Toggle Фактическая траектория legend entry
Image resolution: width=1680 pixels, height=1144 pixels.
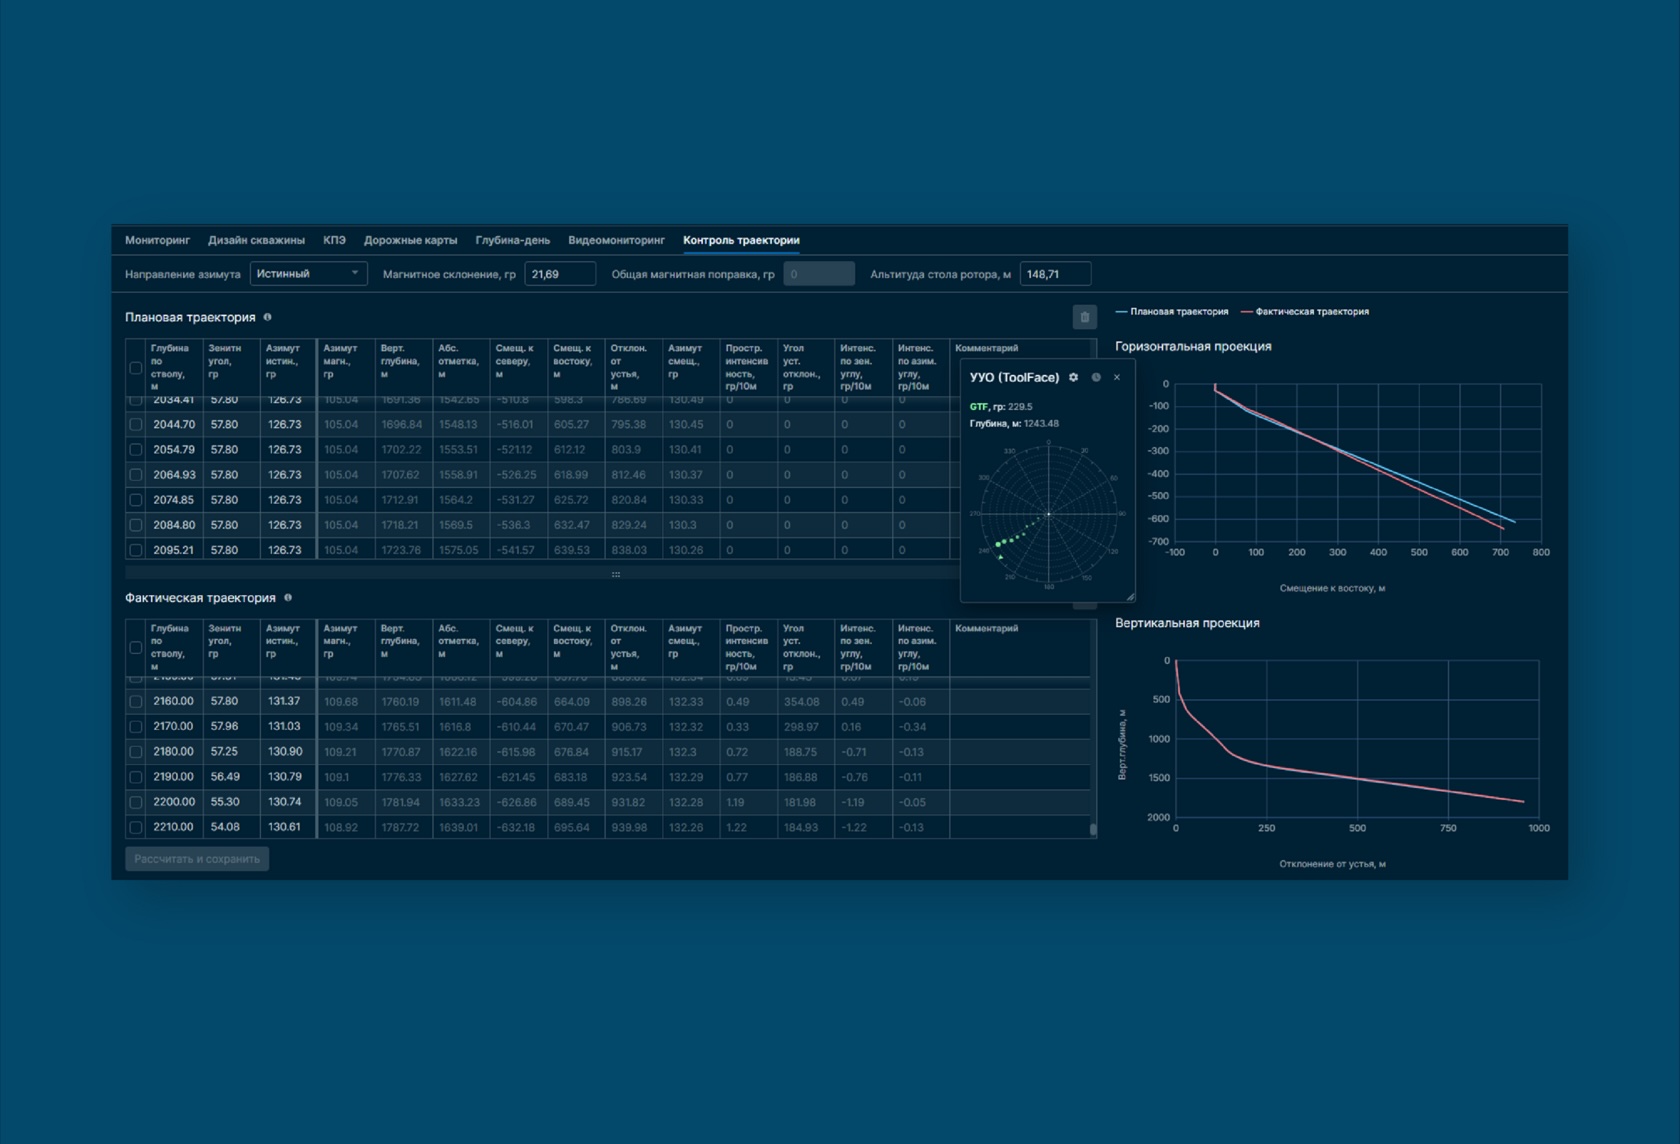1305,312
